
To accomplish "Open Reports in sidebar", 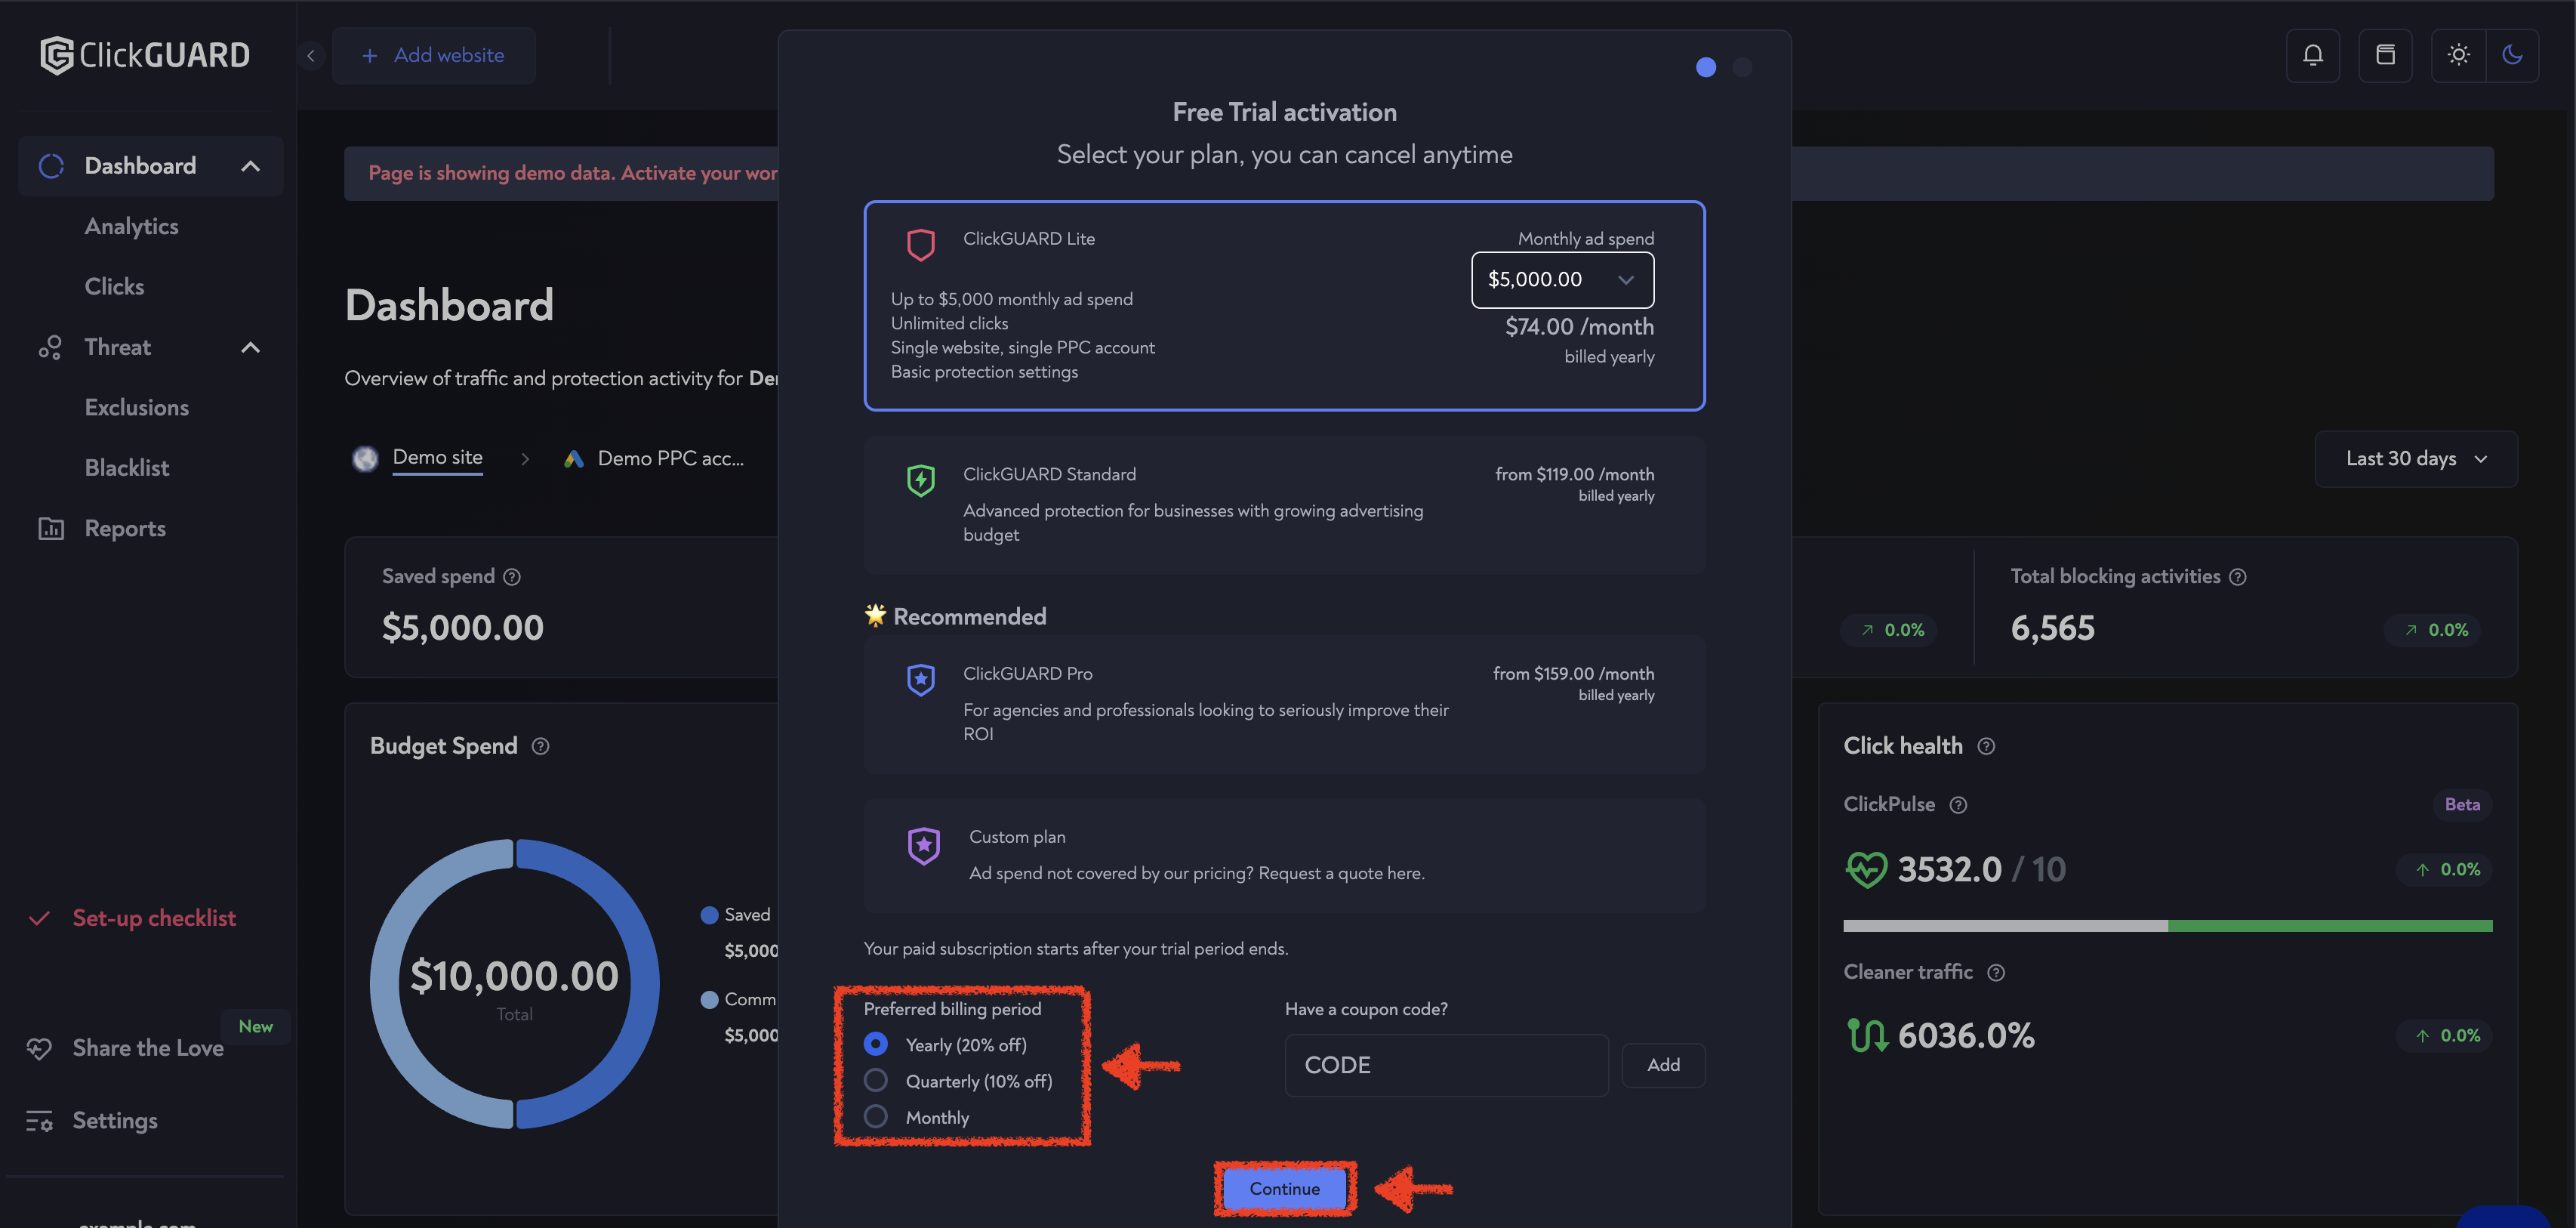I will 125,528.
